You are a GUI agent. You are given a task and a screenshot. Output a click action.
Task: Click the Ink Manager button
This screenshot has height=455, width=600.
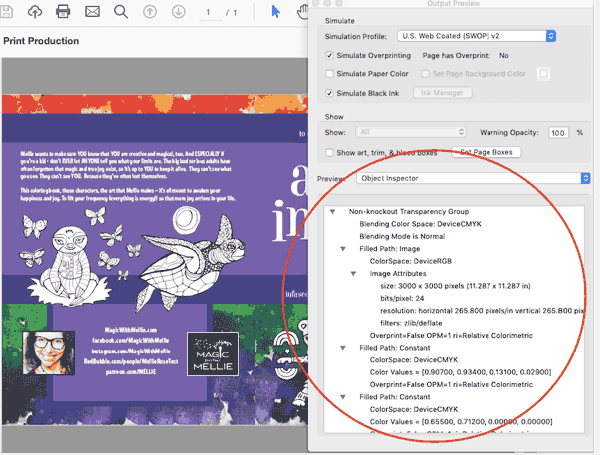click(442, 93)
